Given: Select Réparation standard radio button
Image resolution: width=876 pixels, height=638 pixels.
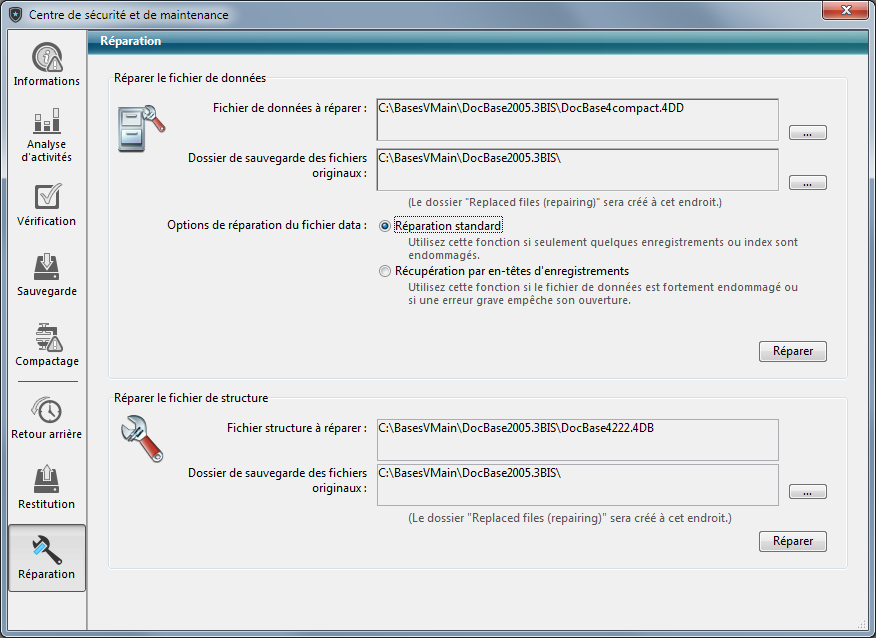Looking at the screenshot, I should [384, 226].
